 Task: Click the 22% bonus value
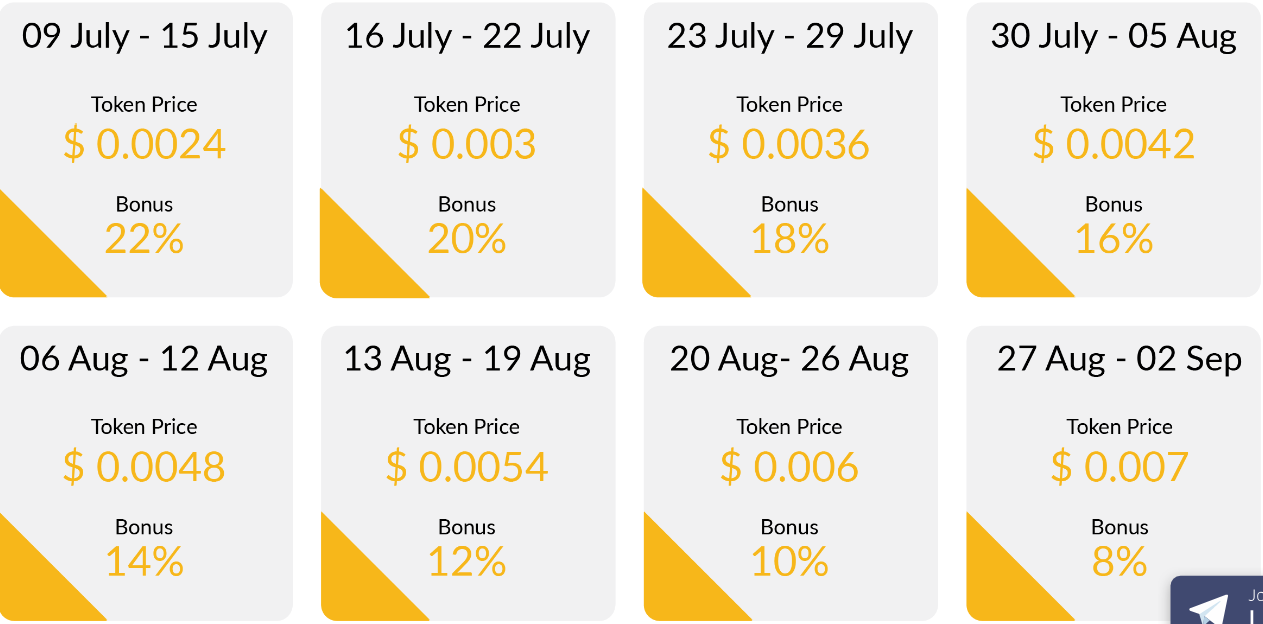tap(144, 239)
